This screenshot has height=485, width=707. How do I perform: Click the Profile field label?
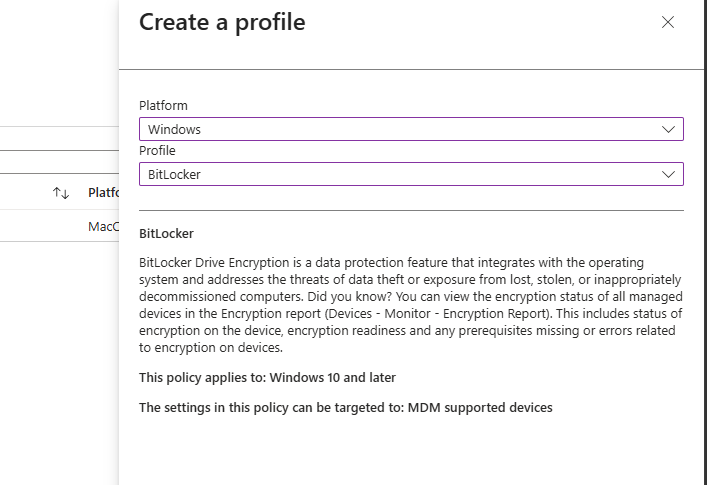[x=157, y=151]
